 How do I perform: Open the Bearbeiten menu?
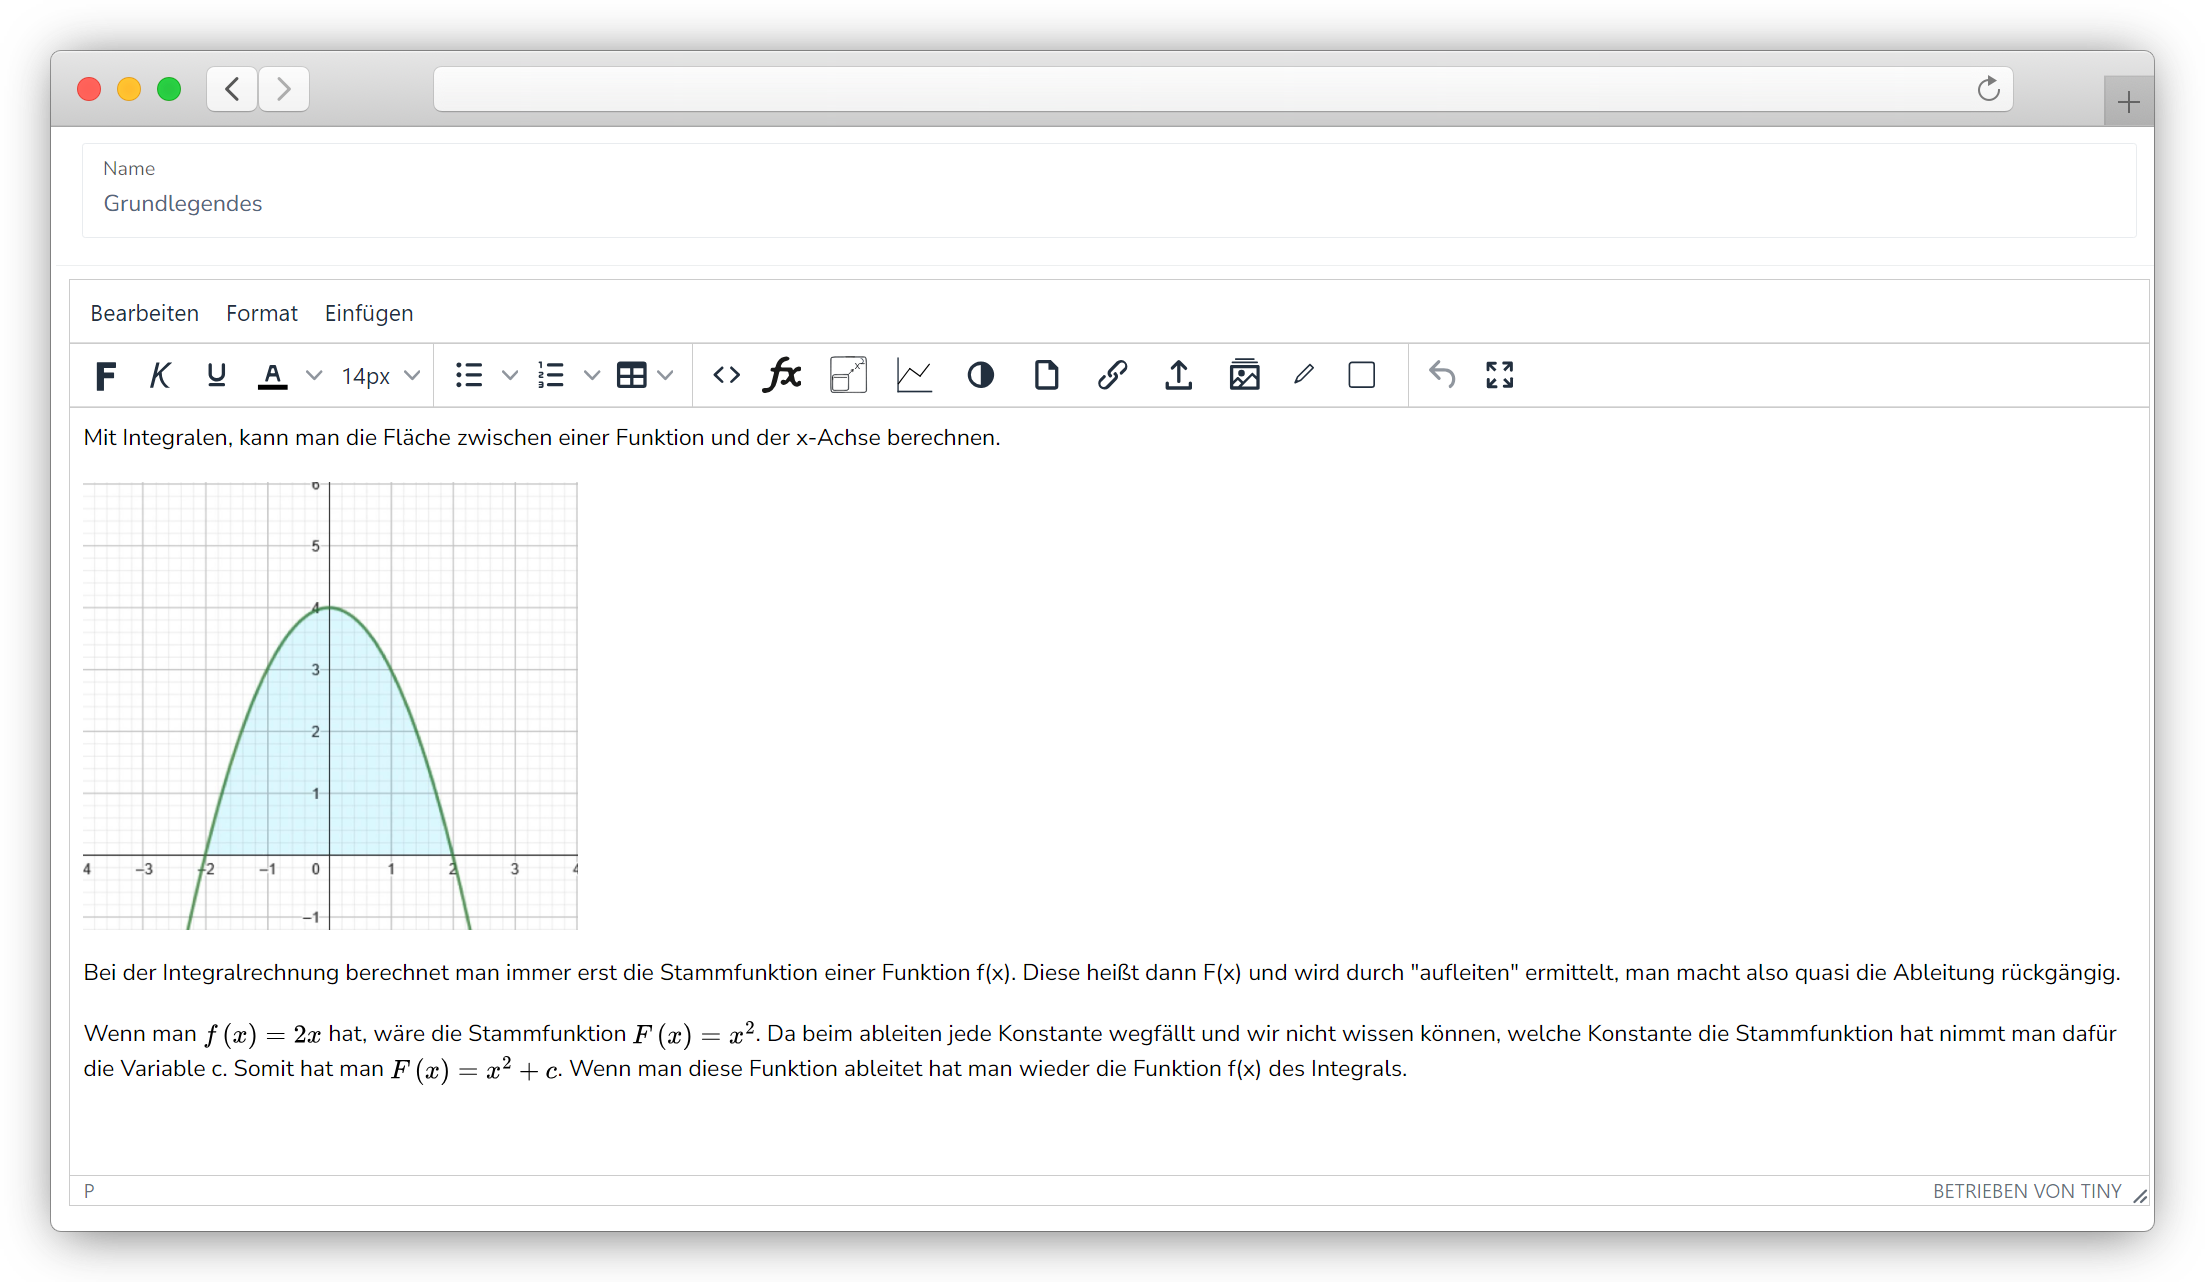click(x=145, y=313)
